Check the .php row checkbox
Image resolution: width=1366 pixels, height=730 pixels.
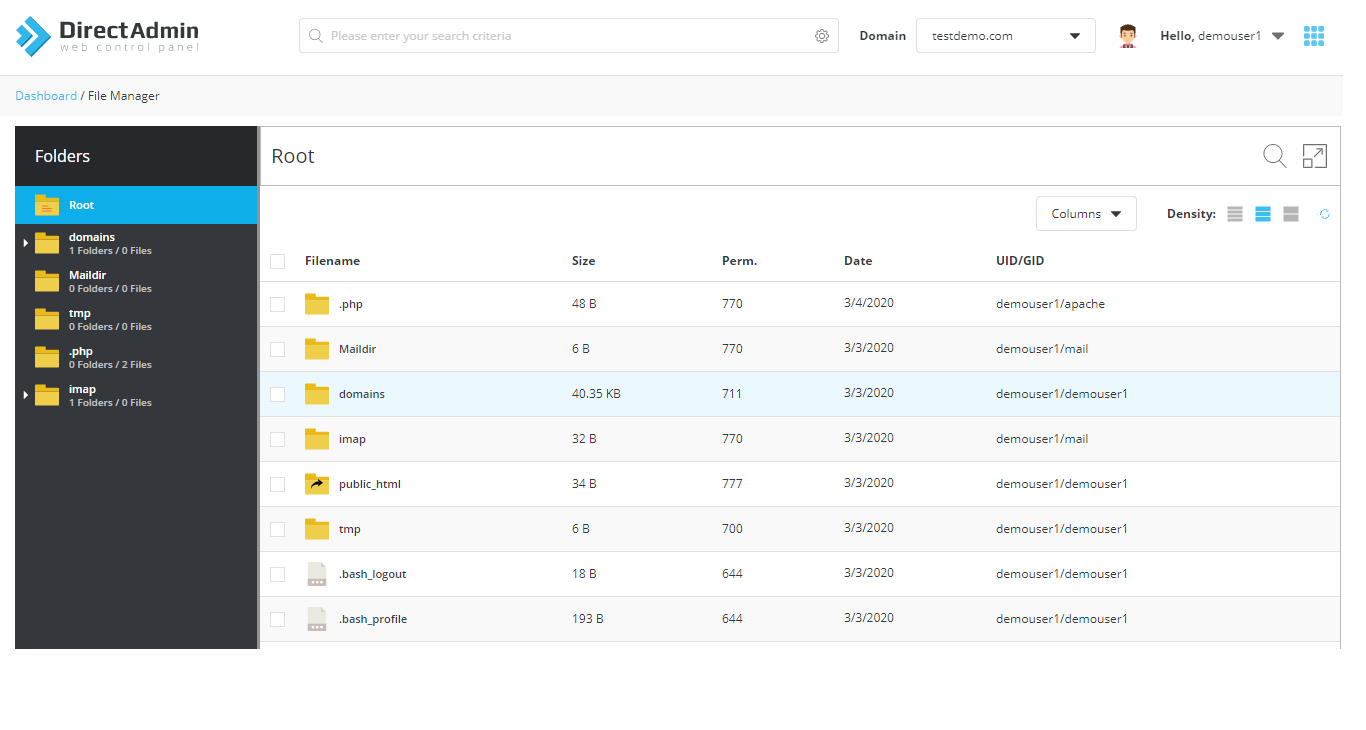pyautogui.click(x=278, y=304)
